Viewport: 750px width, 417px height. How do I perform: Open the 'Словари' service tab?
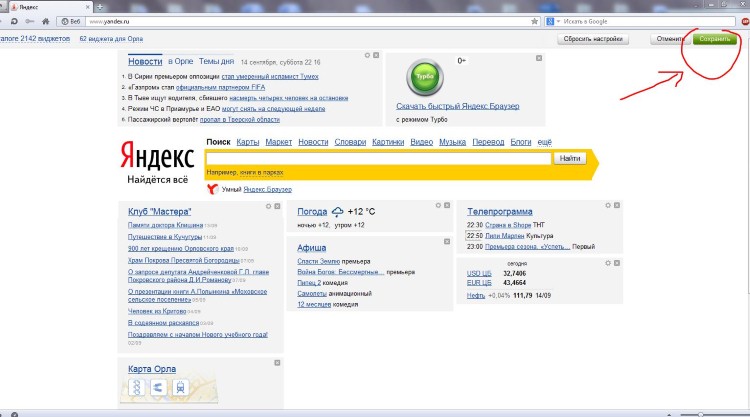350,142
